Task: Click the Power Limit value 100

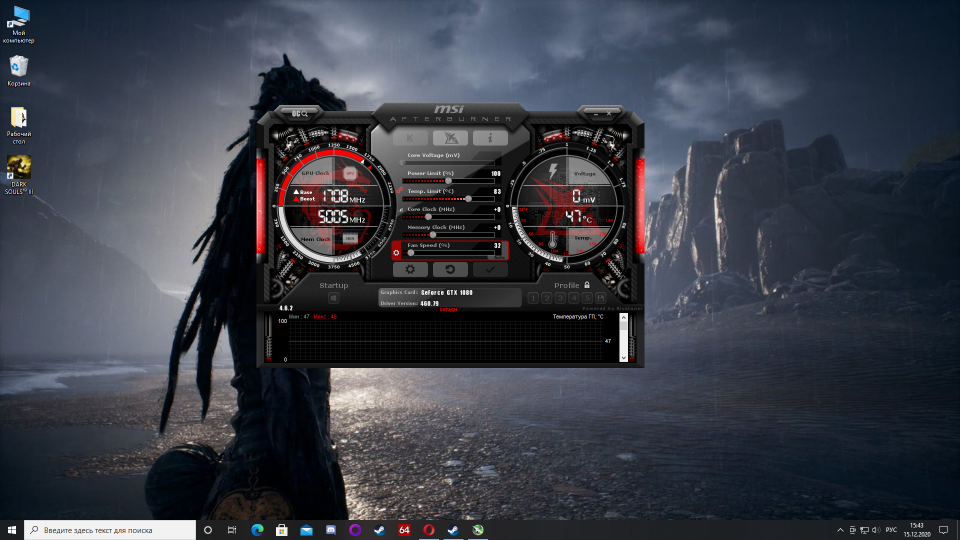Action: coord(496,174)
